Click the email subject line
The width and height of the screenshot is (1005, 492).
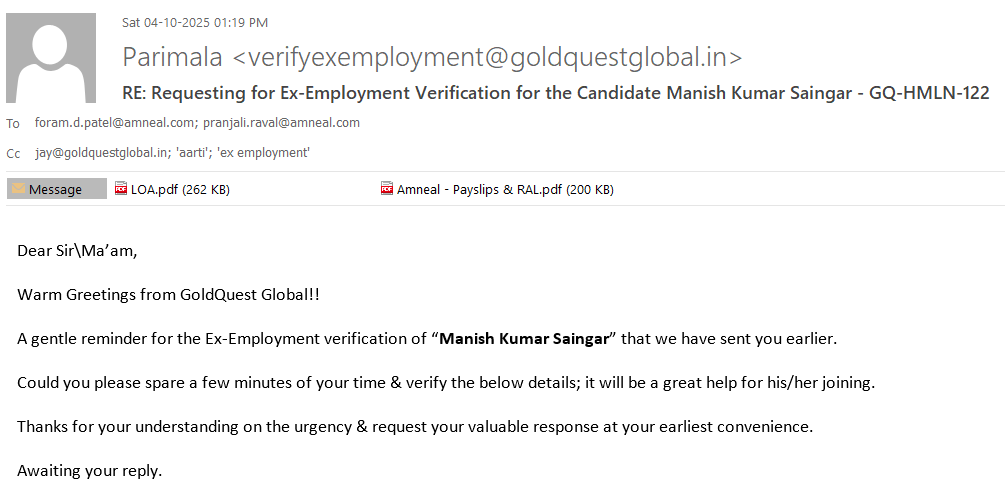click(555, 93)
